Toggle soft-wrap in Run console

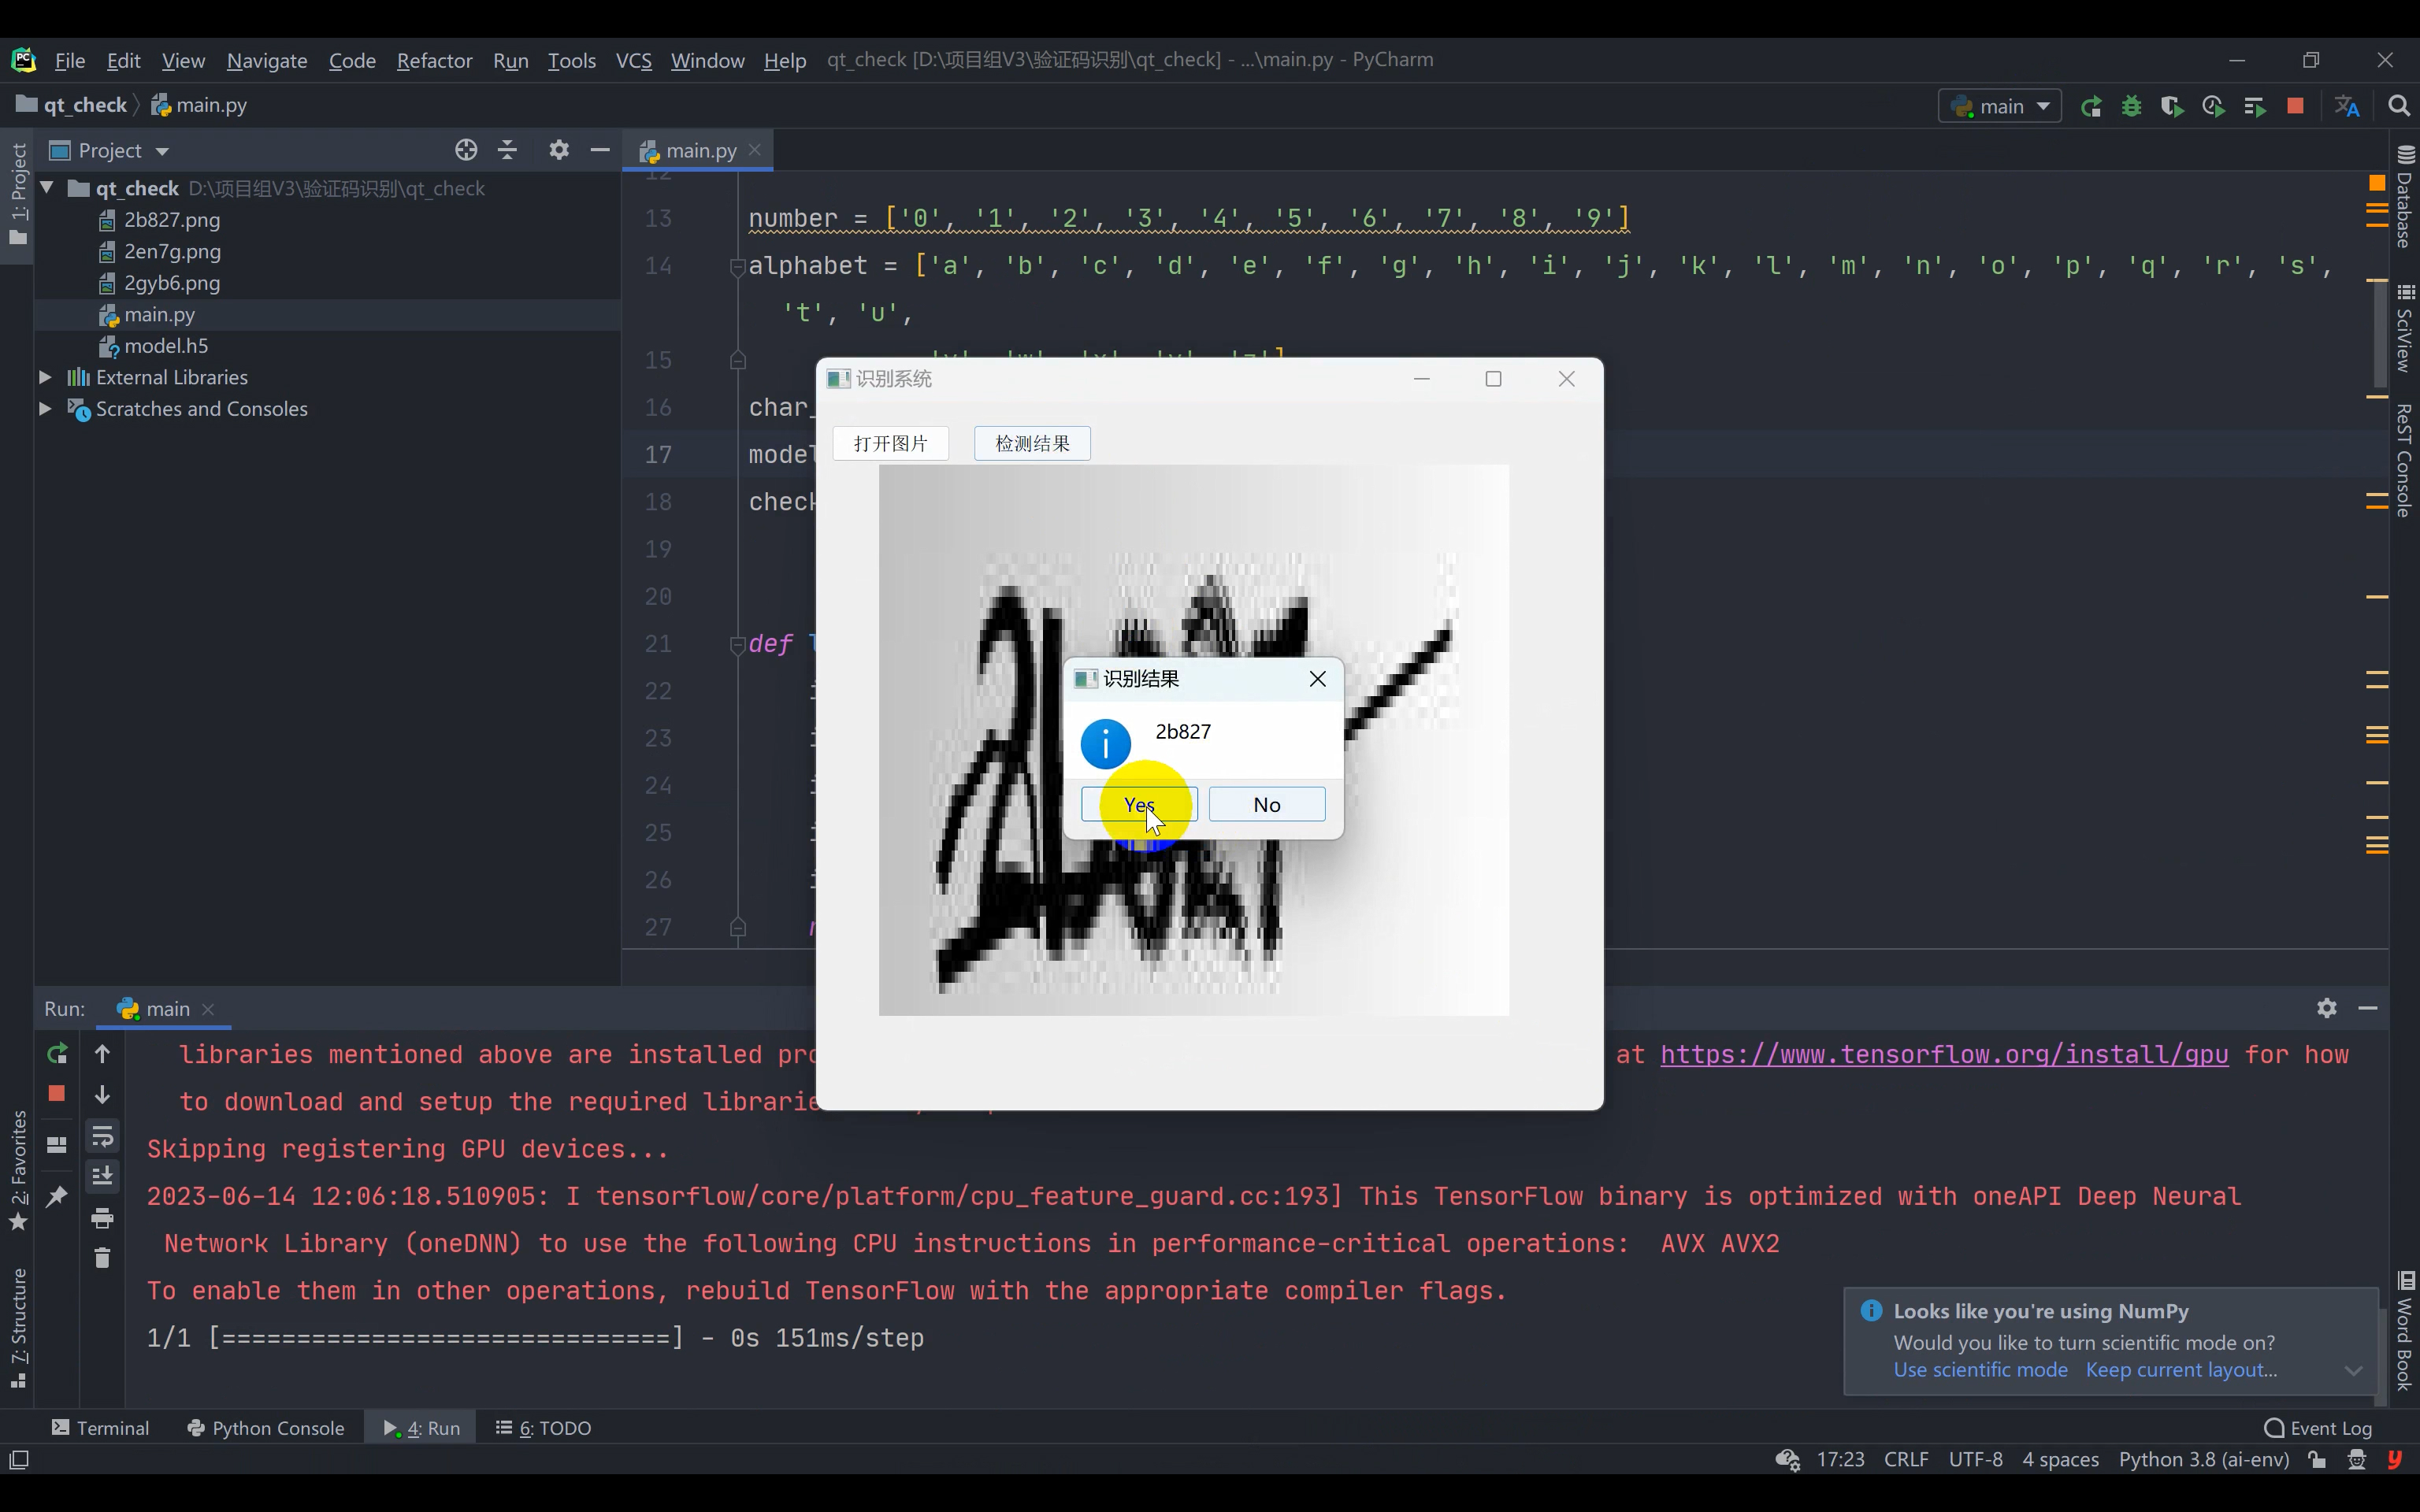tap(102, 1137)
